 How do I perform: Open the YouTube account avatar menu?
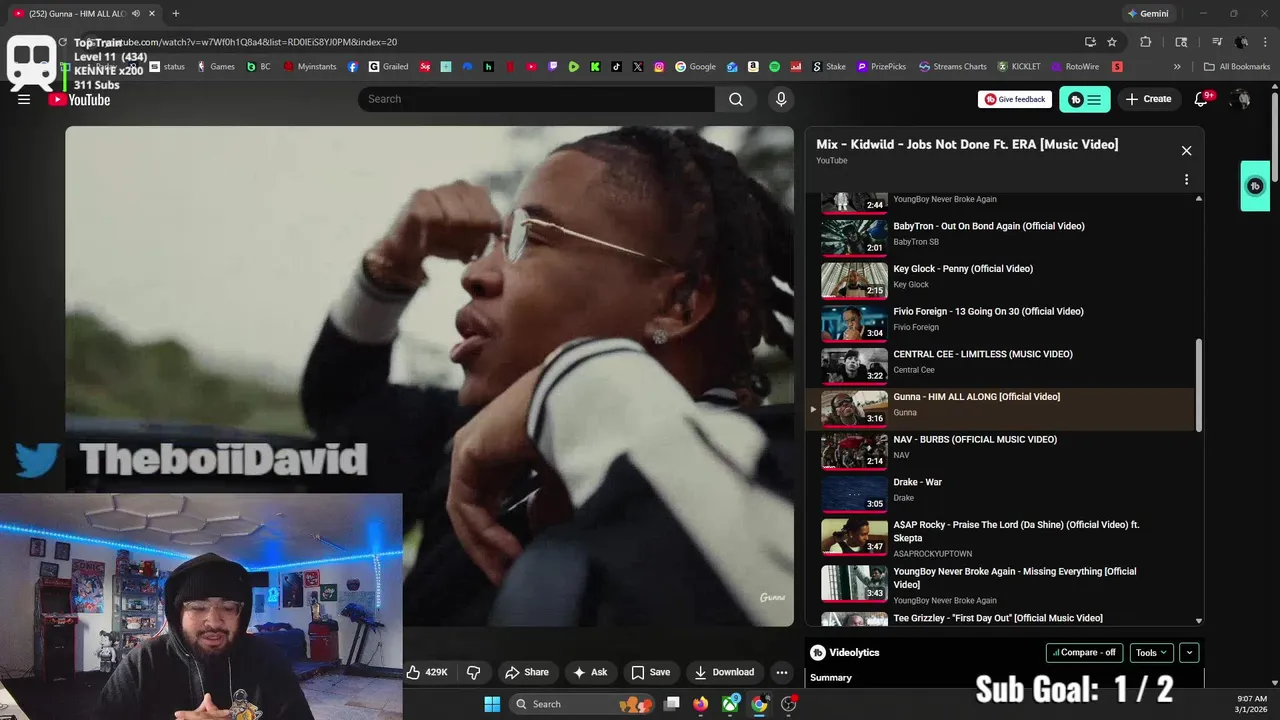click(1240, 99)
